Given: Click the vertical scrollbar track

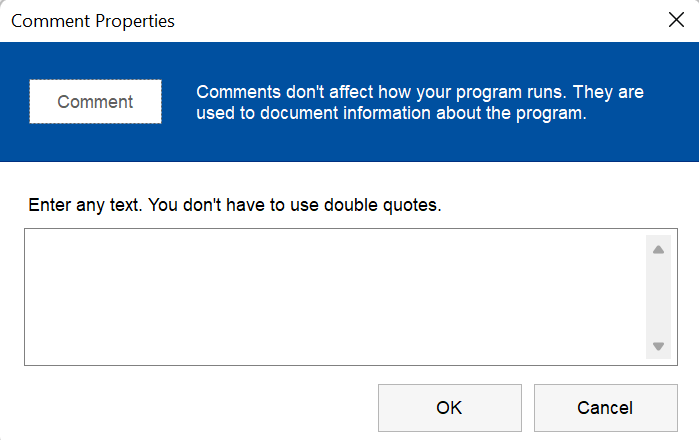Looking at the screenshot, I should coord(658,298).
